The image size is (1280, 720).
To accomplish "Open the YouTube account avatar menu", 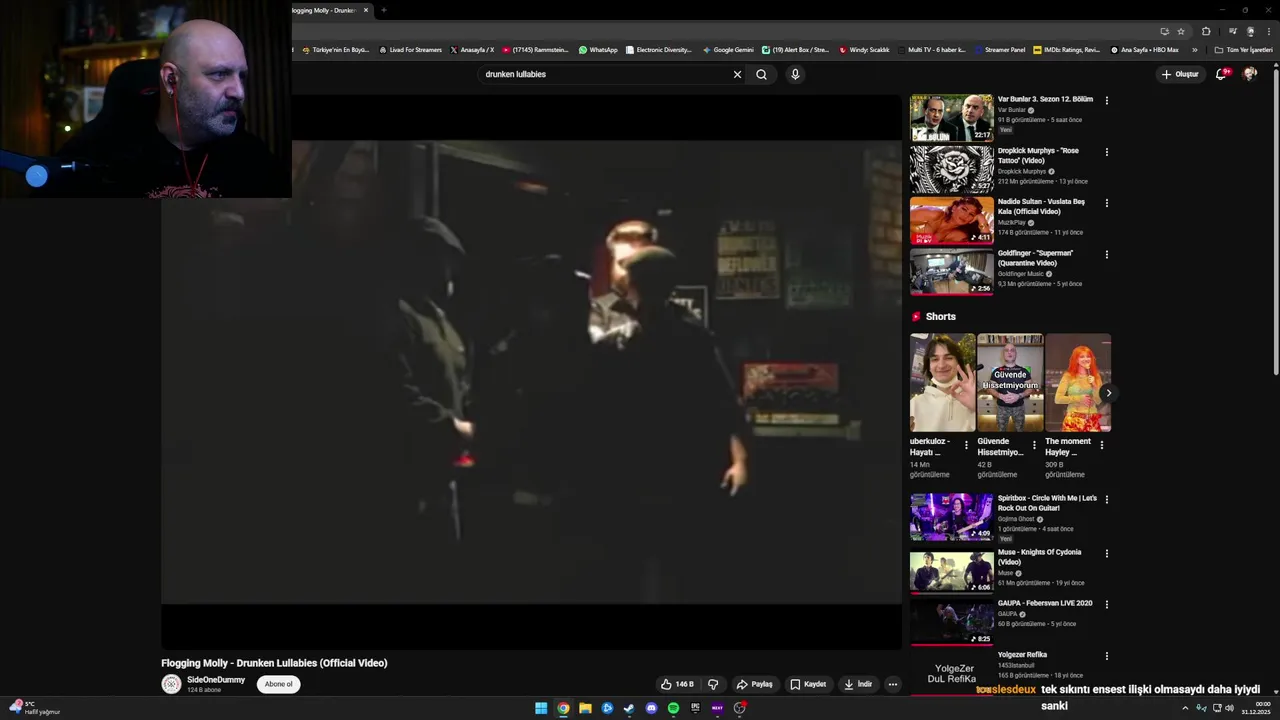I will [x=1250, y=74].
